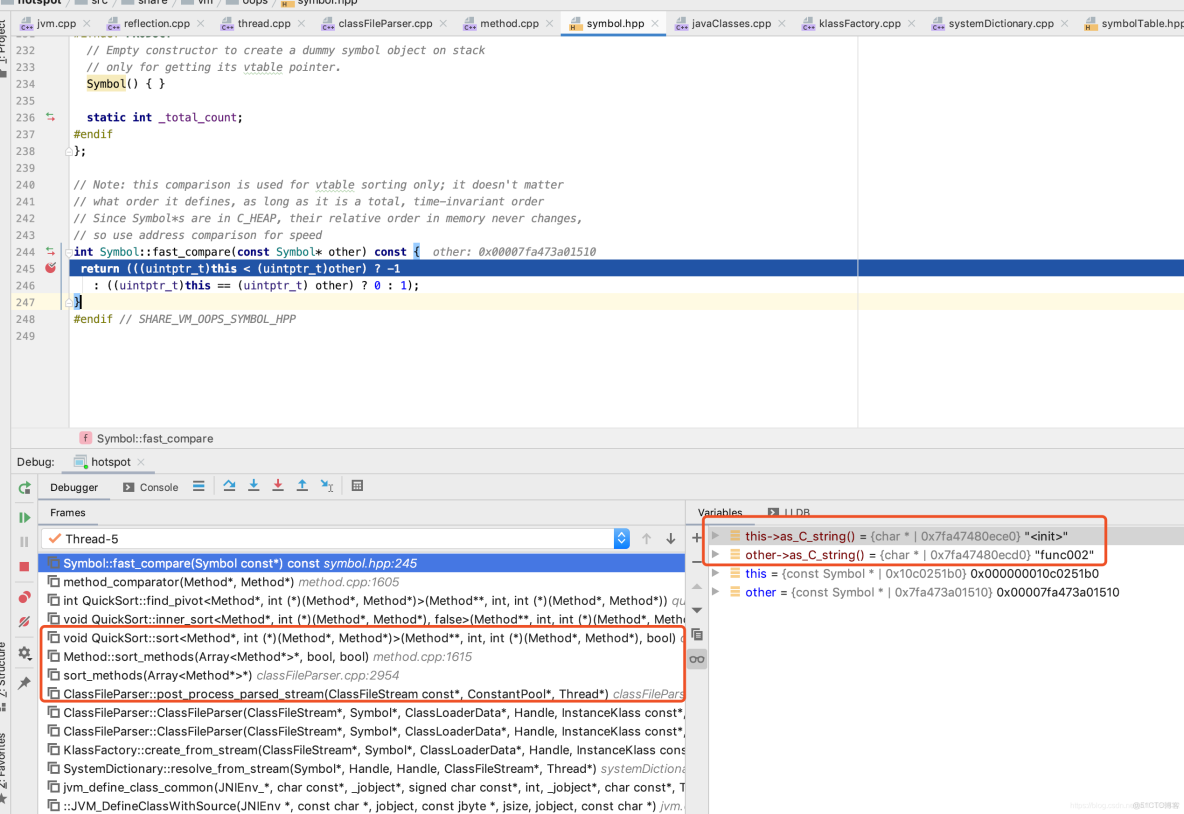Open the Evaluate Expression calculator icon
This screenshot has height=814, width=1184.
[x=358, y=486]
